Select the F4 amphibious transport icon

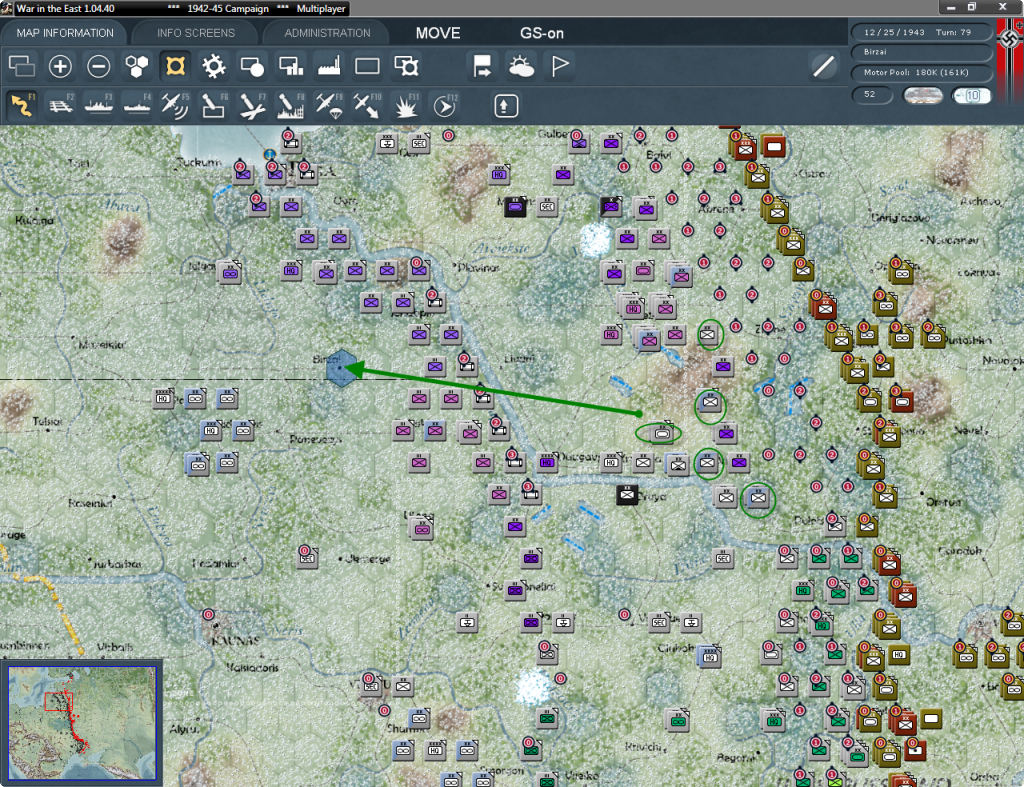[x=137, y=106]
